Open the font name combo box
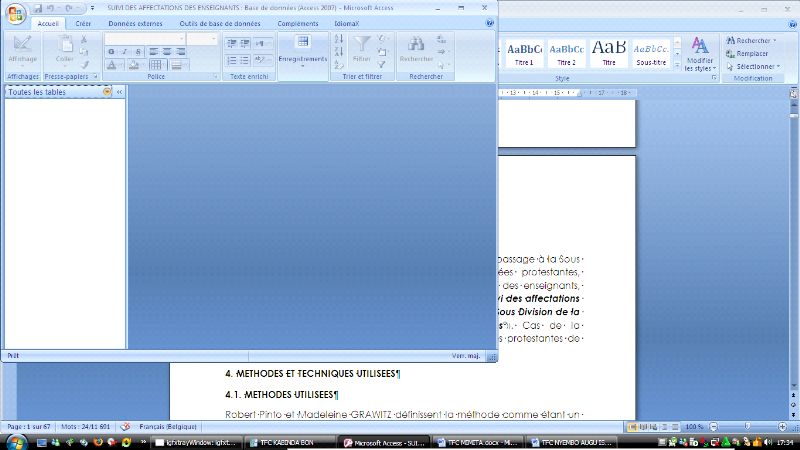Viewport: 800px width, 450px height. pyautogui.click(x=145, y=39)
